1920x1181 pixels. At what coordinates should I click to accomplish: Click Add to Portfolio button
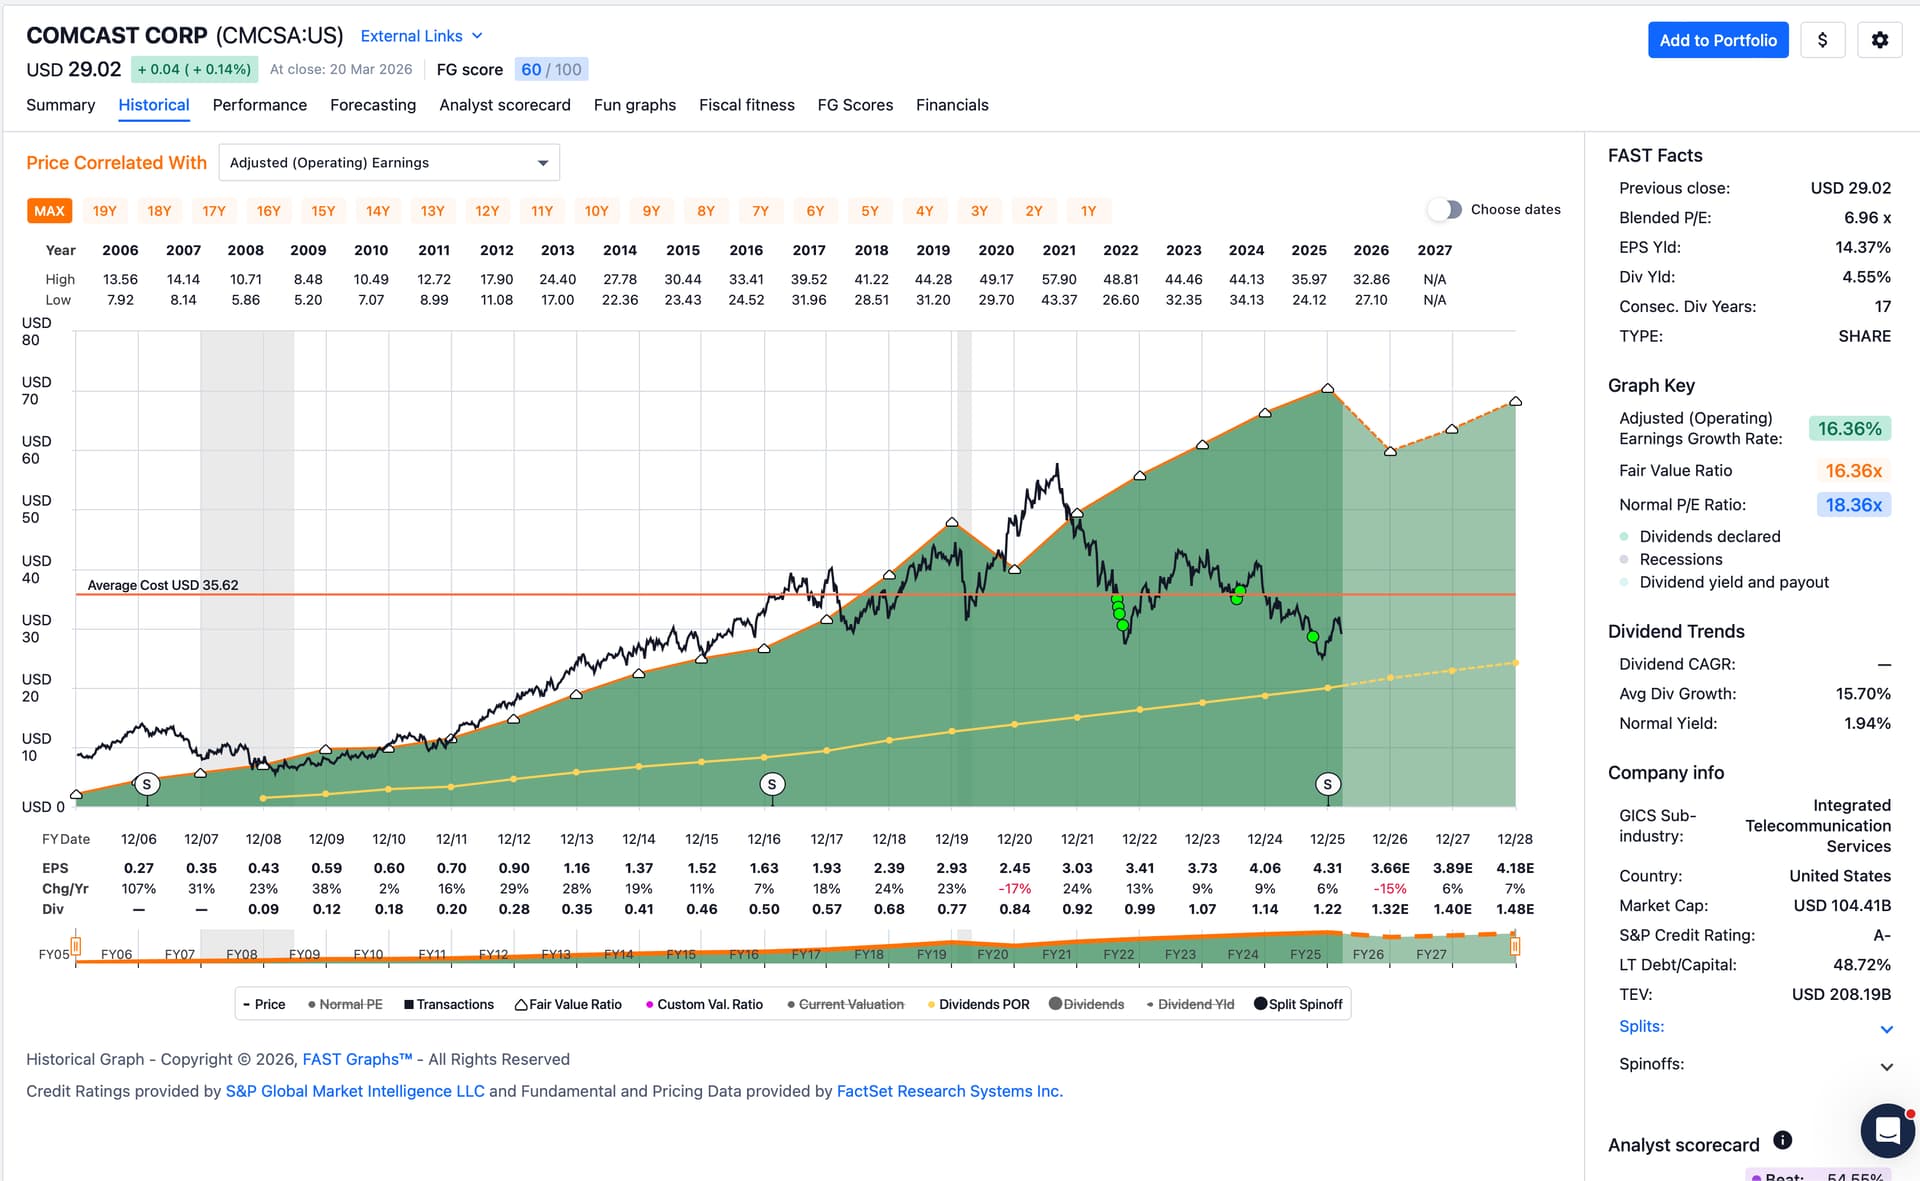click(1718, 40)
